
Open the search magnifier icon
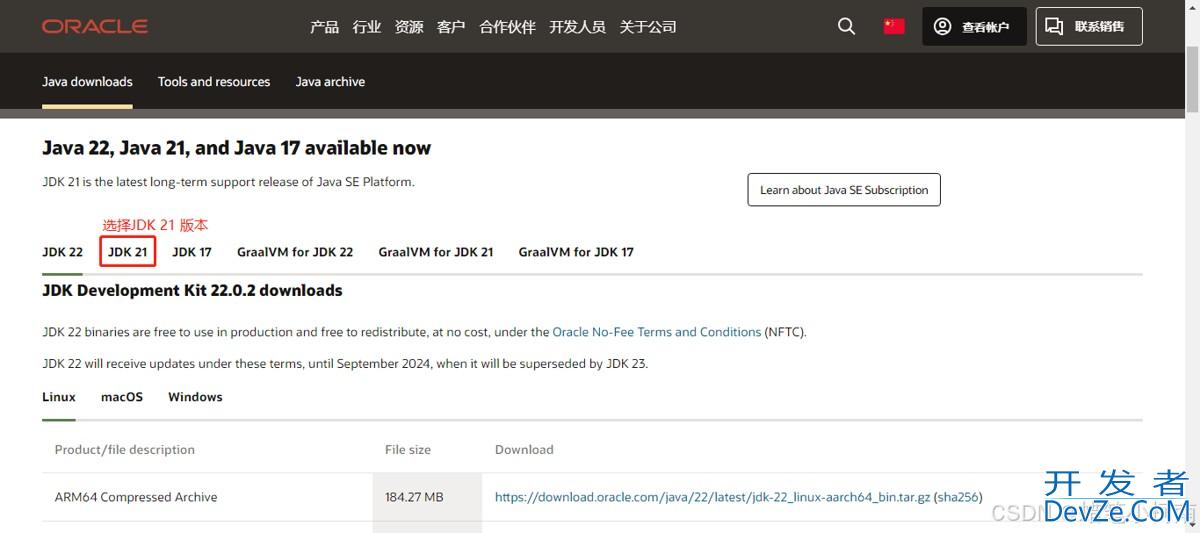[846, 27]
